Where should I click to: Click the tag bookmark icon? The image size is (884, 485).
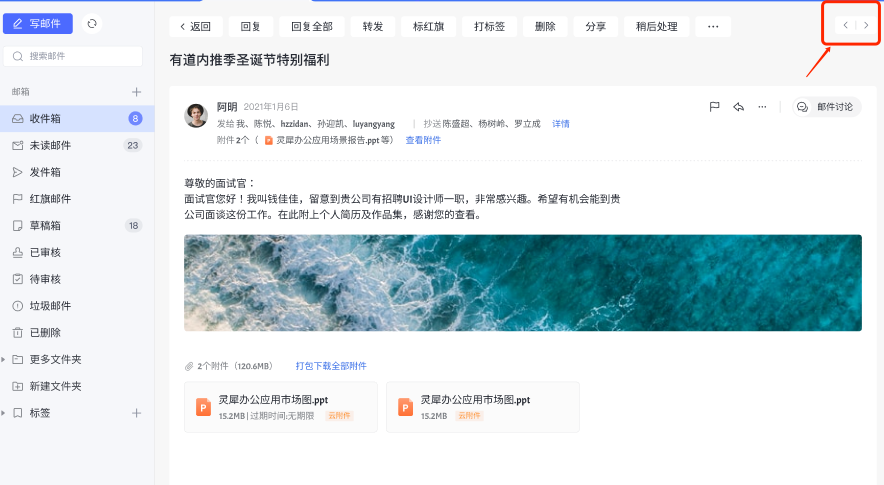click(x=18, y=413)
